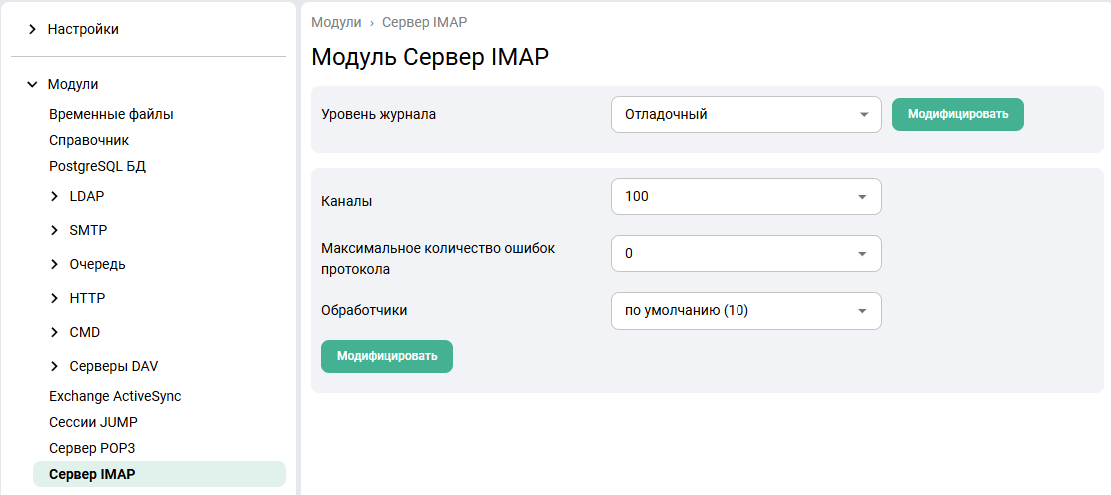The image size is (1111, 495).
Task: Expand the Серверы DAV node chevron
Action: click(x=54, y=366)
